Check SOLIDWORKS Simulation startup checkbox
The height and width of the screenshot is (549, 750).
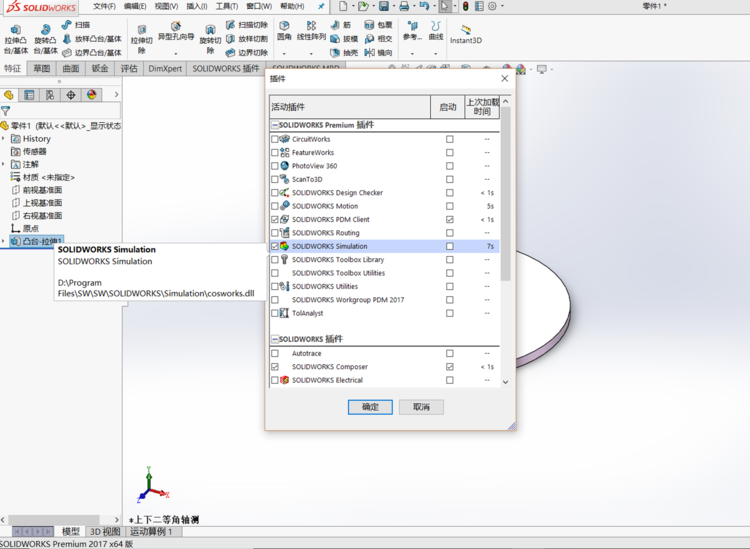[450, 246]
